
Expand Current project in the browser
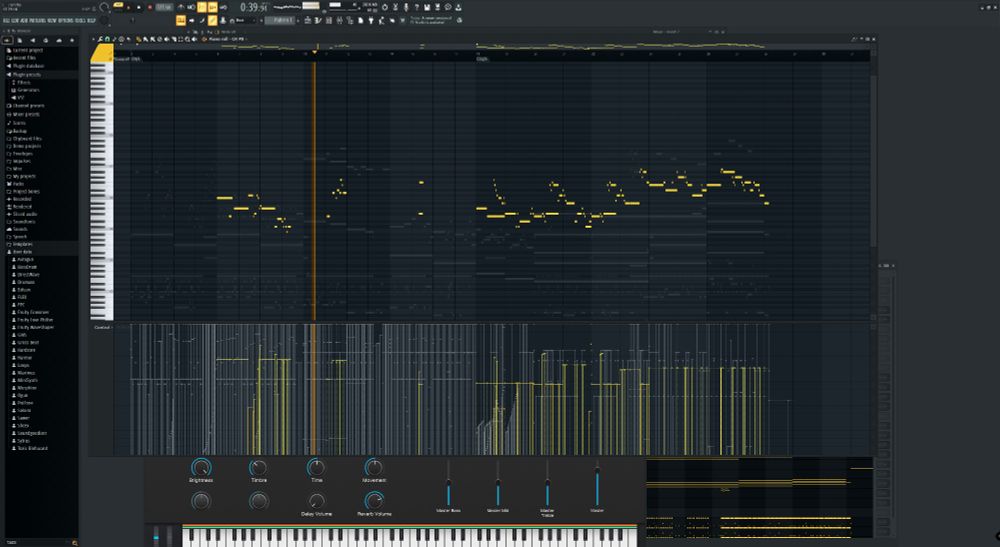(27, 50)
